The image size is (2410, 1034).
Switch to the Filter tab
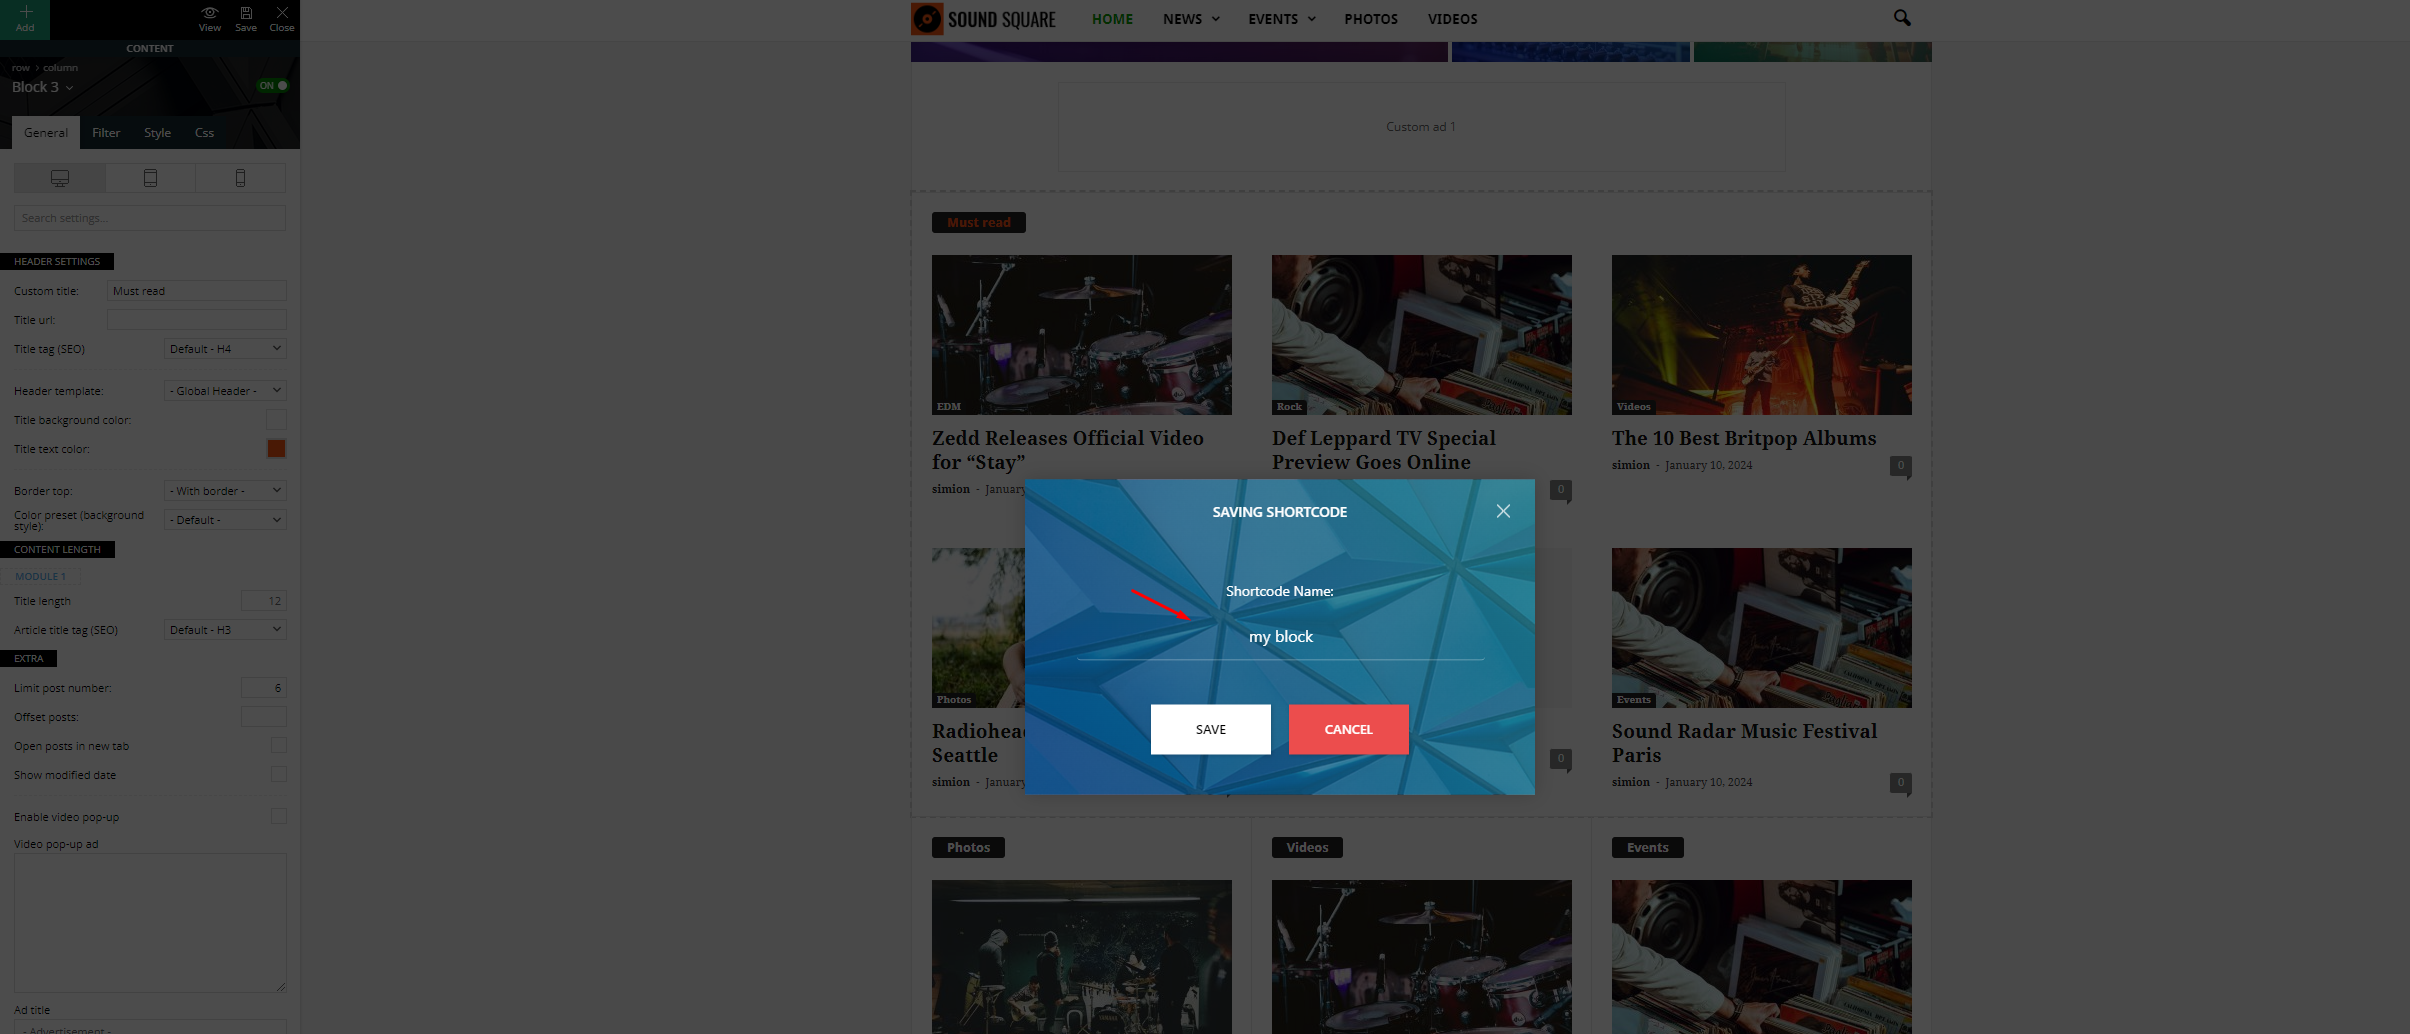point(106,133)
